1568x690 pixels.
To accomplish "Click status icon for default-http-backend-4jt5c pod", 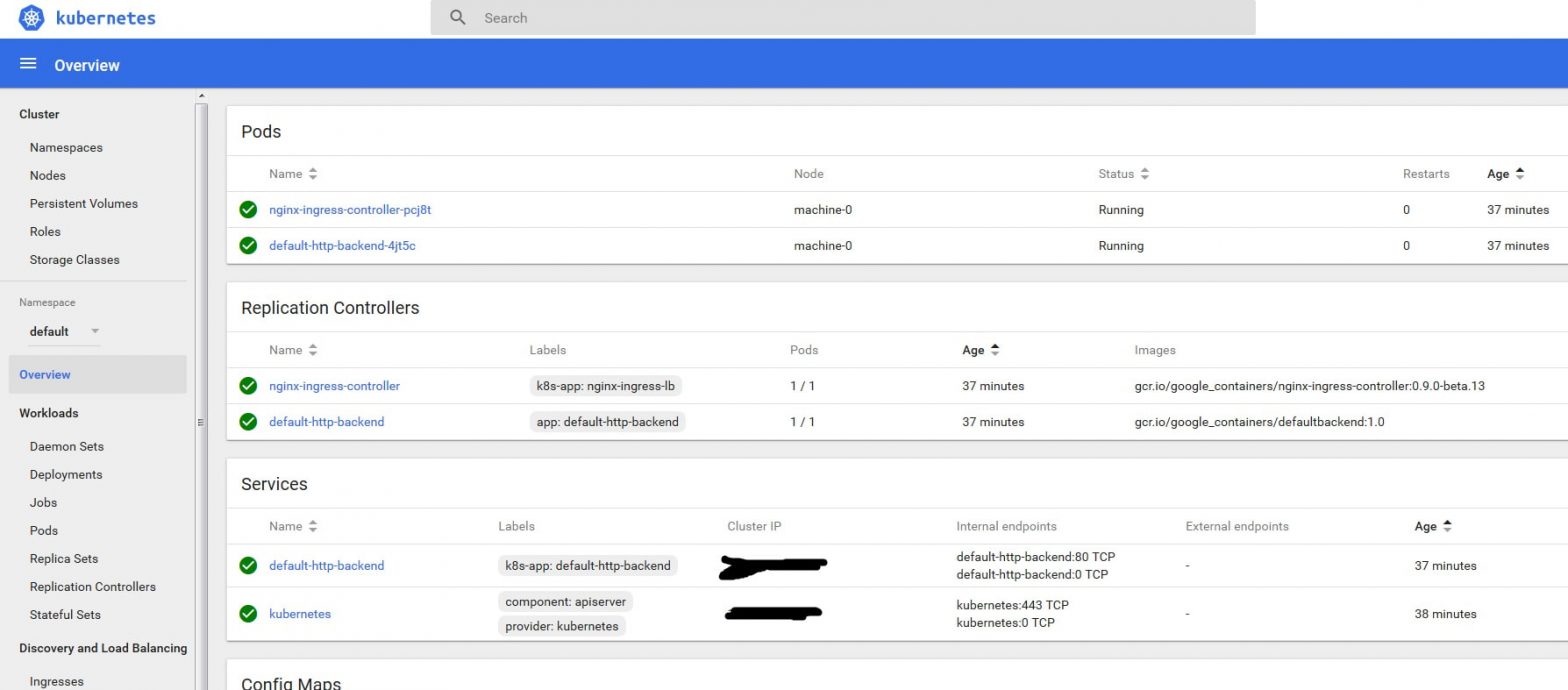I will point(248,246).
